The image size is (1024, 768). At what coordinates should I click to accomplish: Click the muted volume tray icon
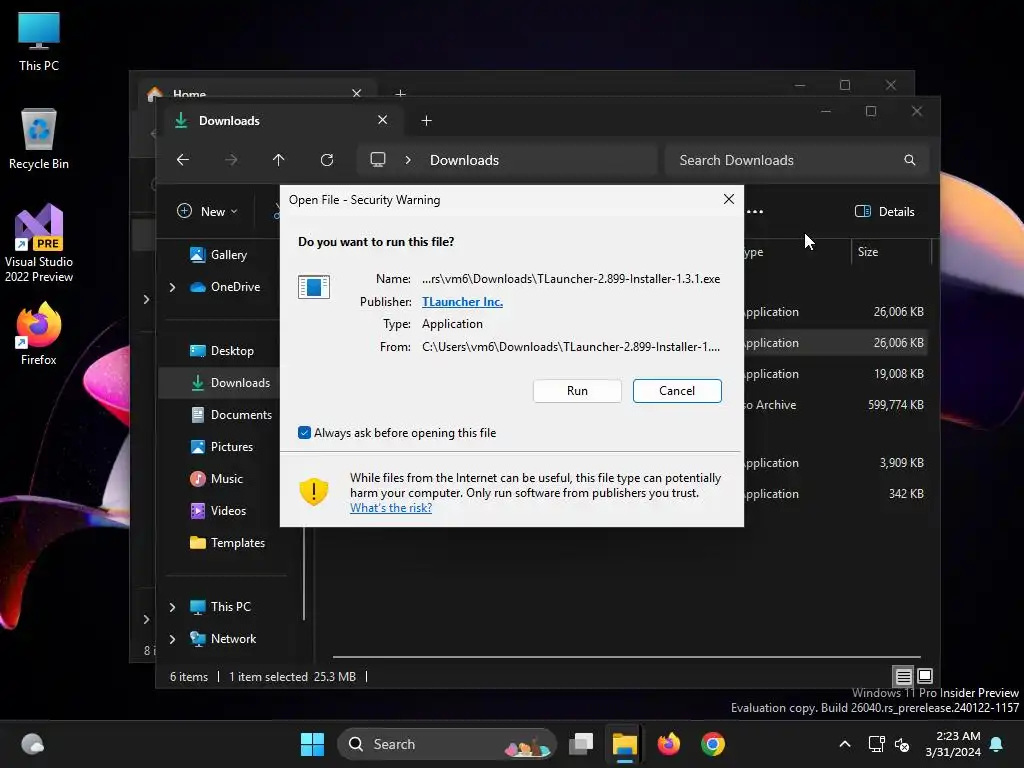pyautogui.click(x=903, y=744)
